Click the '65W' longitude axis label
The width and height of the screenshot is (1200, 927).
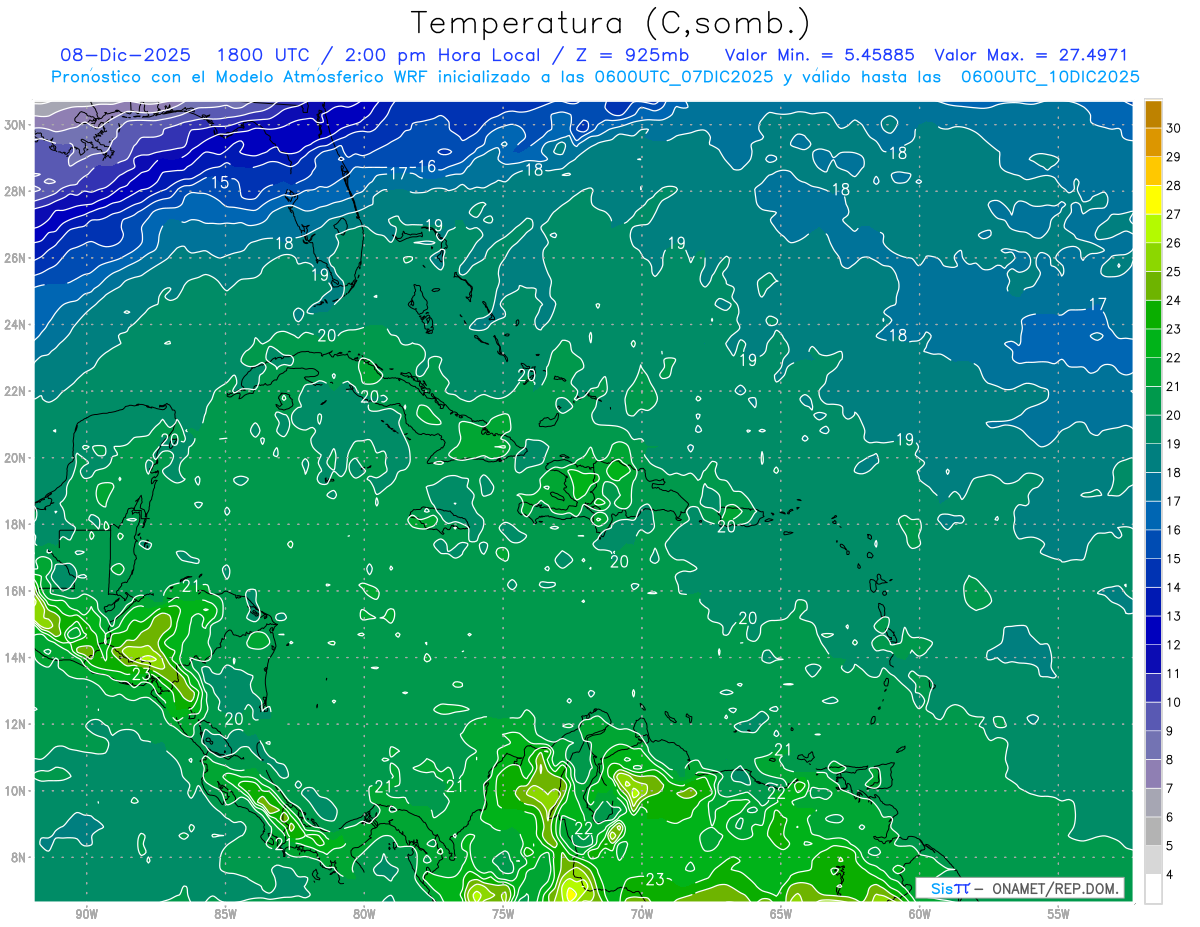click(781, 914)
